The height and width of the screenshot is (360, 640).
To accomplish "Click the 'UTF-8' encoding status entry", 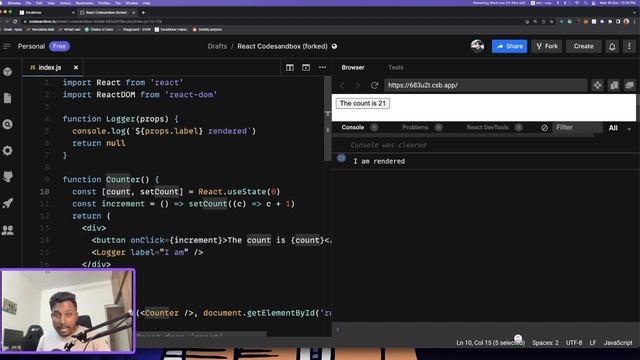I will point(574,342).
